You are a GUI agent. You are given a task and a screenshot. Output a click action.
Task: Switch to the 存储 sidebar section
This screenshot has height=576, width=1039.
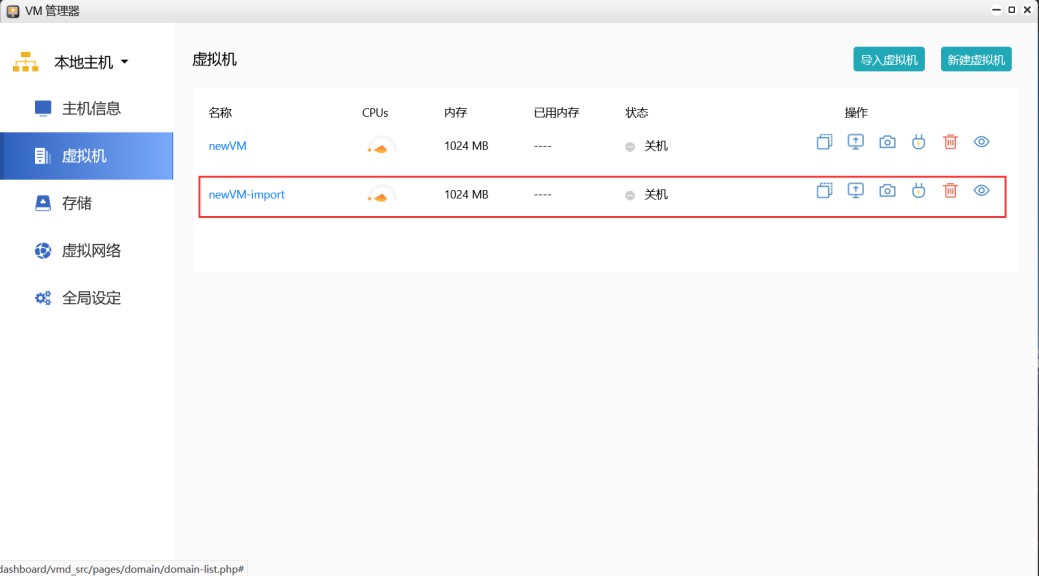tap(76, 203)
